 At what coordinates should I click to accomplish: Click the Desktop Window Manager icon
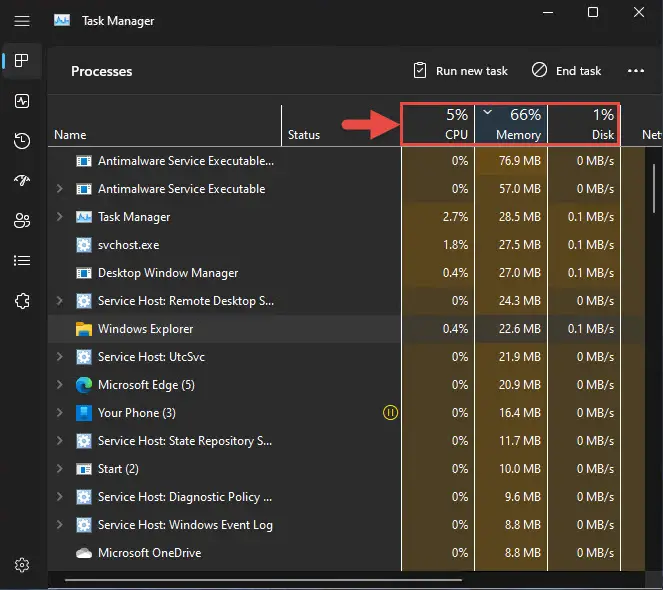(84, 273)
